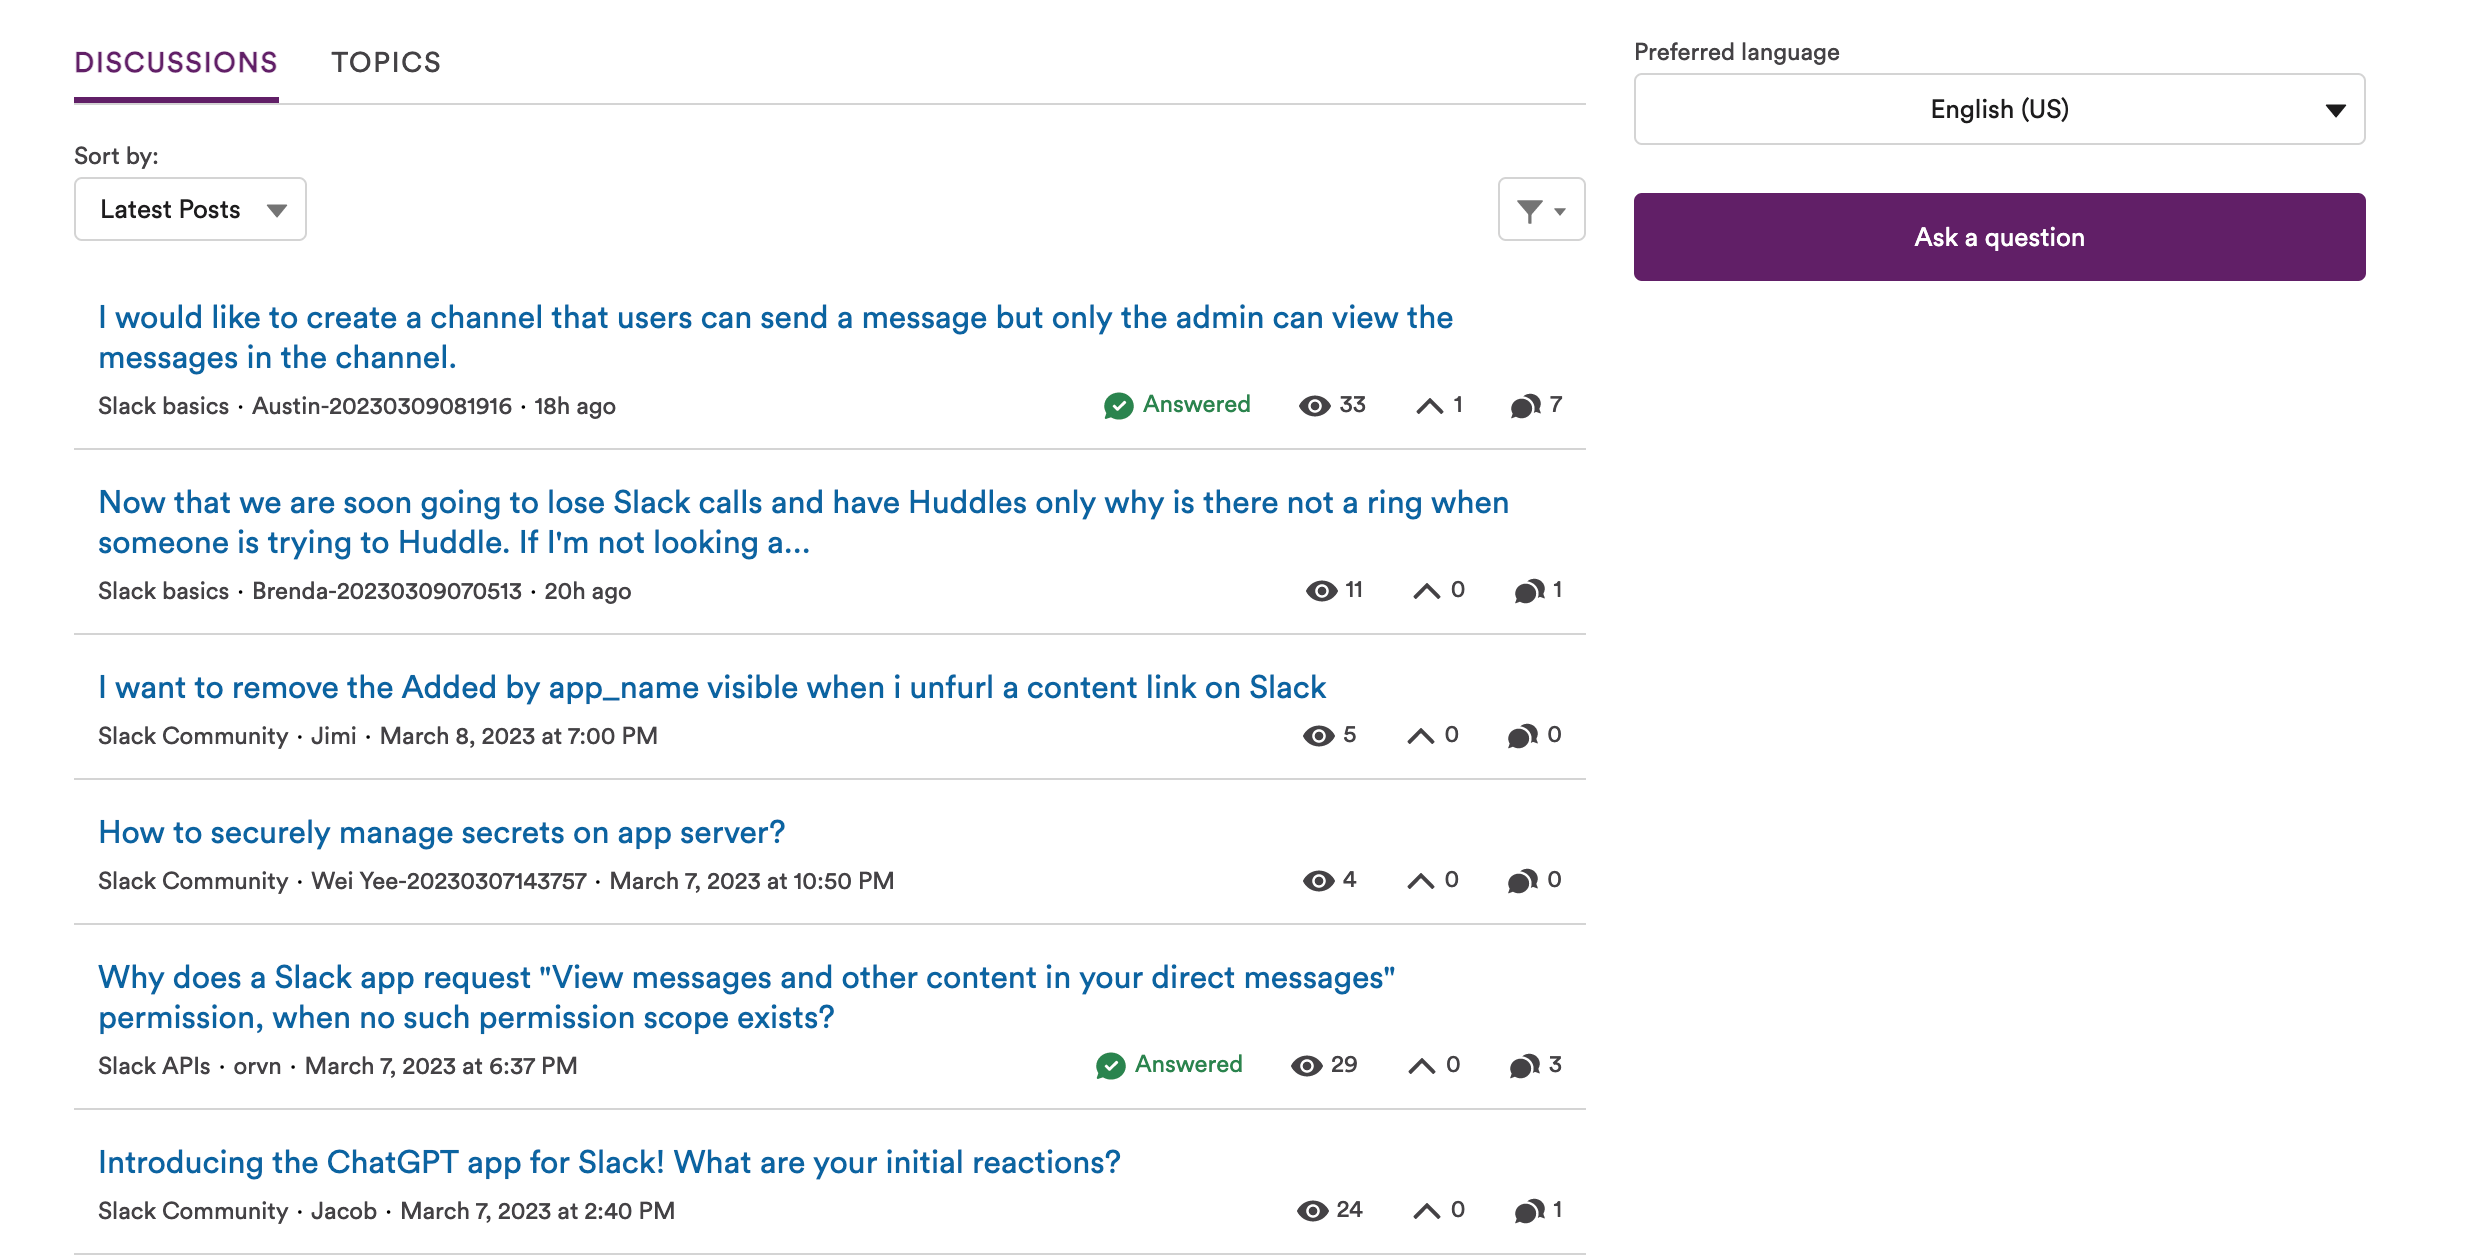Open the Preferred language English (US) selector

(x=1999, y=109)
